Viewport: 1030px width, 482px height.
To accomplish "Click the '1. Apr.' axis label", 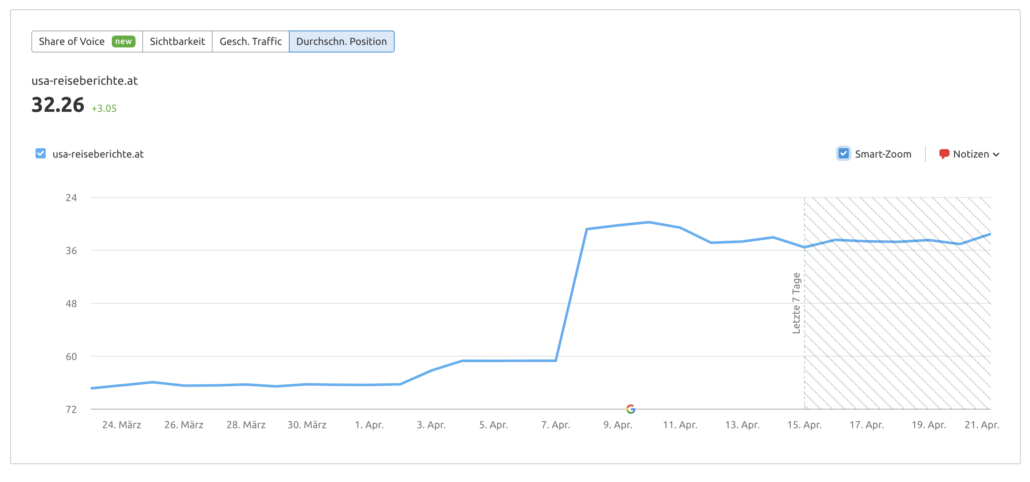I will 369,425.
